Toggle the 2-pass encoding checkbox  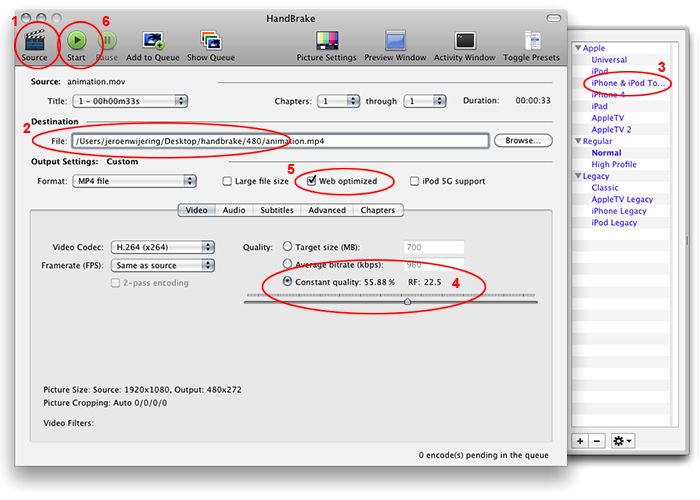tap(115, 283)
